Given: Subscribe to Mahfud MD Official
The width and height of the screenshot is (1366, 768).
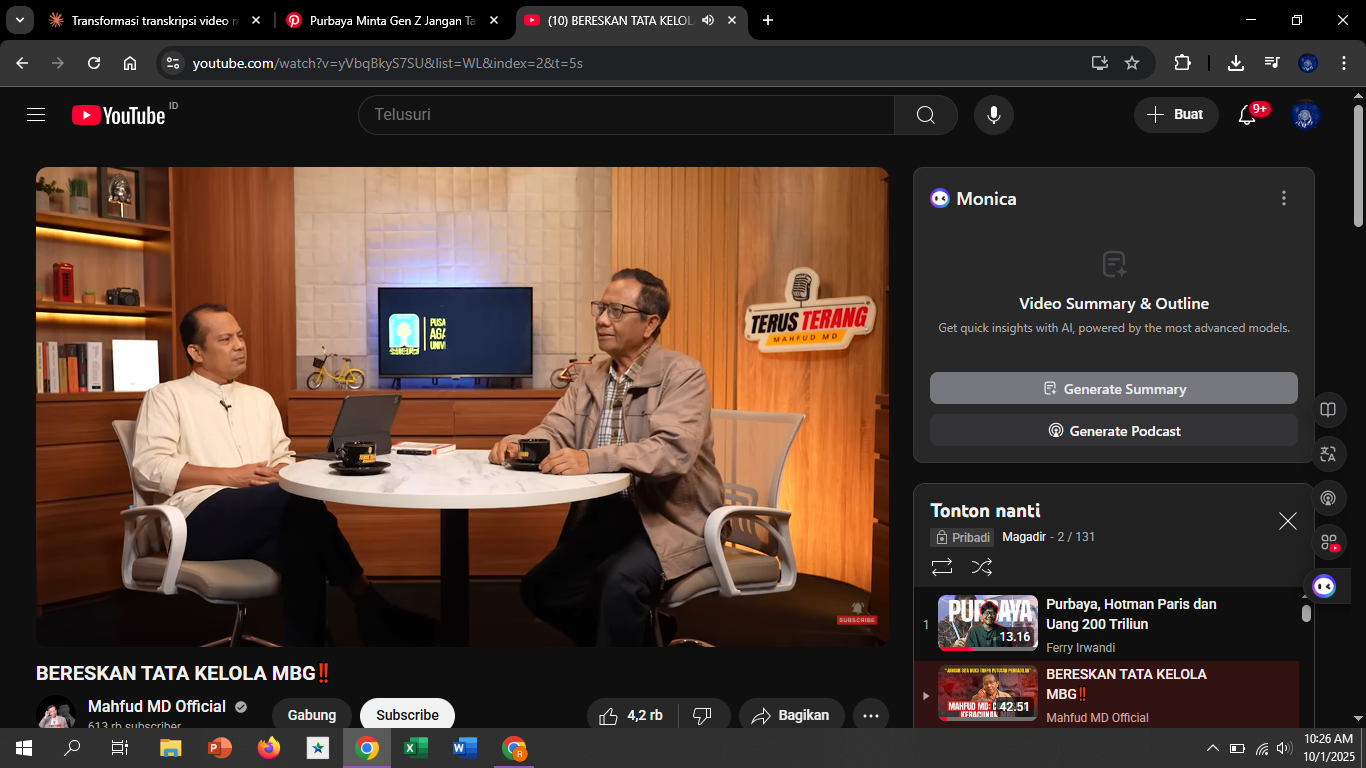Looking at the screenshot, I should point(407,715).
